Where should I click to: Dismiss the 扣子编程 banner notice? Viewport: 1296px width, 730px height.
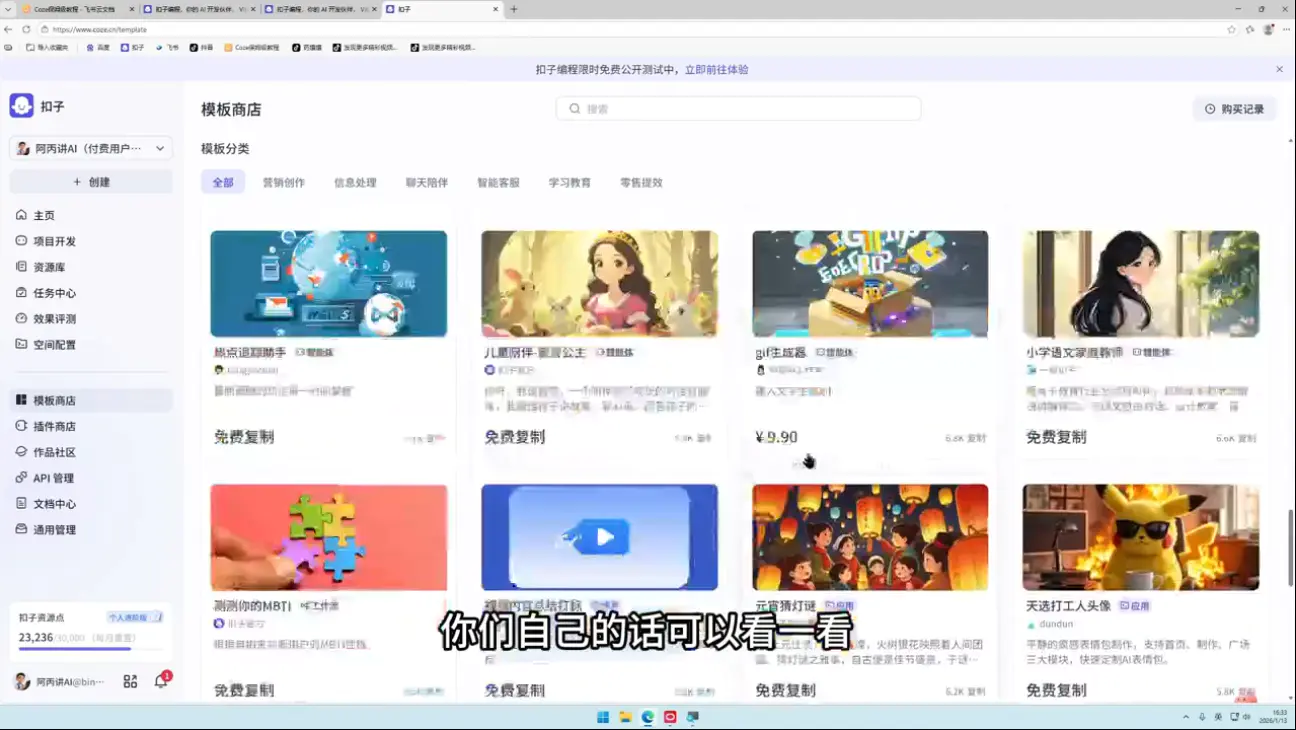click(x=1278, y=69)
